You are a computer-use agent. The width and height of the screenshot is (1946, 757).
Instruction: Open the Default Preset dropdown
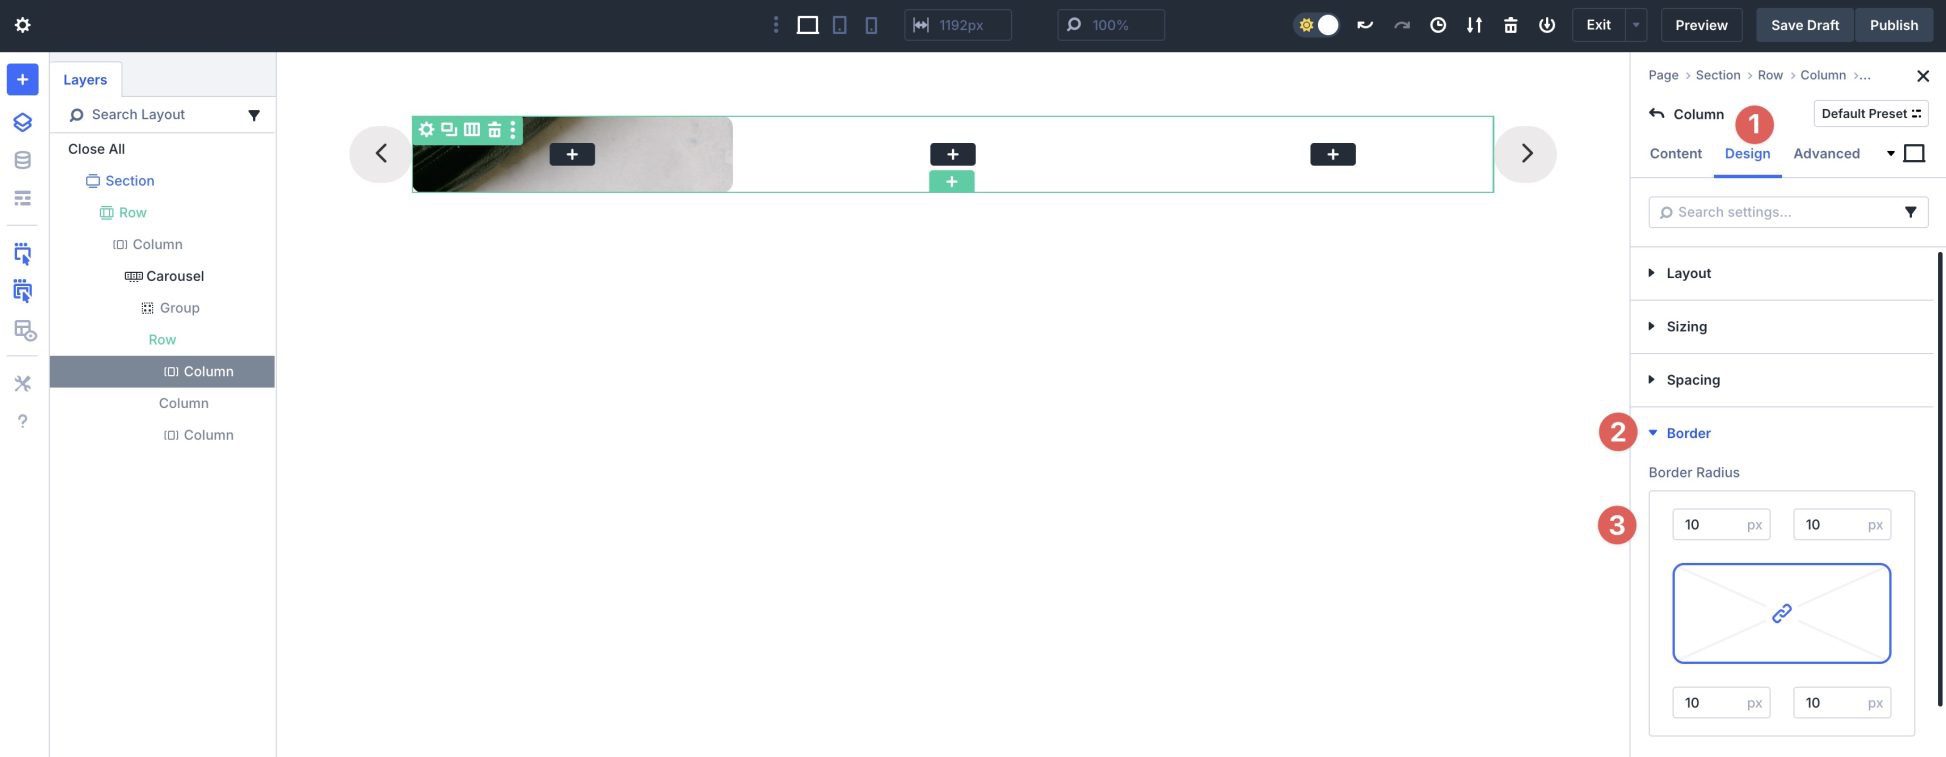tap(1871, 113)
